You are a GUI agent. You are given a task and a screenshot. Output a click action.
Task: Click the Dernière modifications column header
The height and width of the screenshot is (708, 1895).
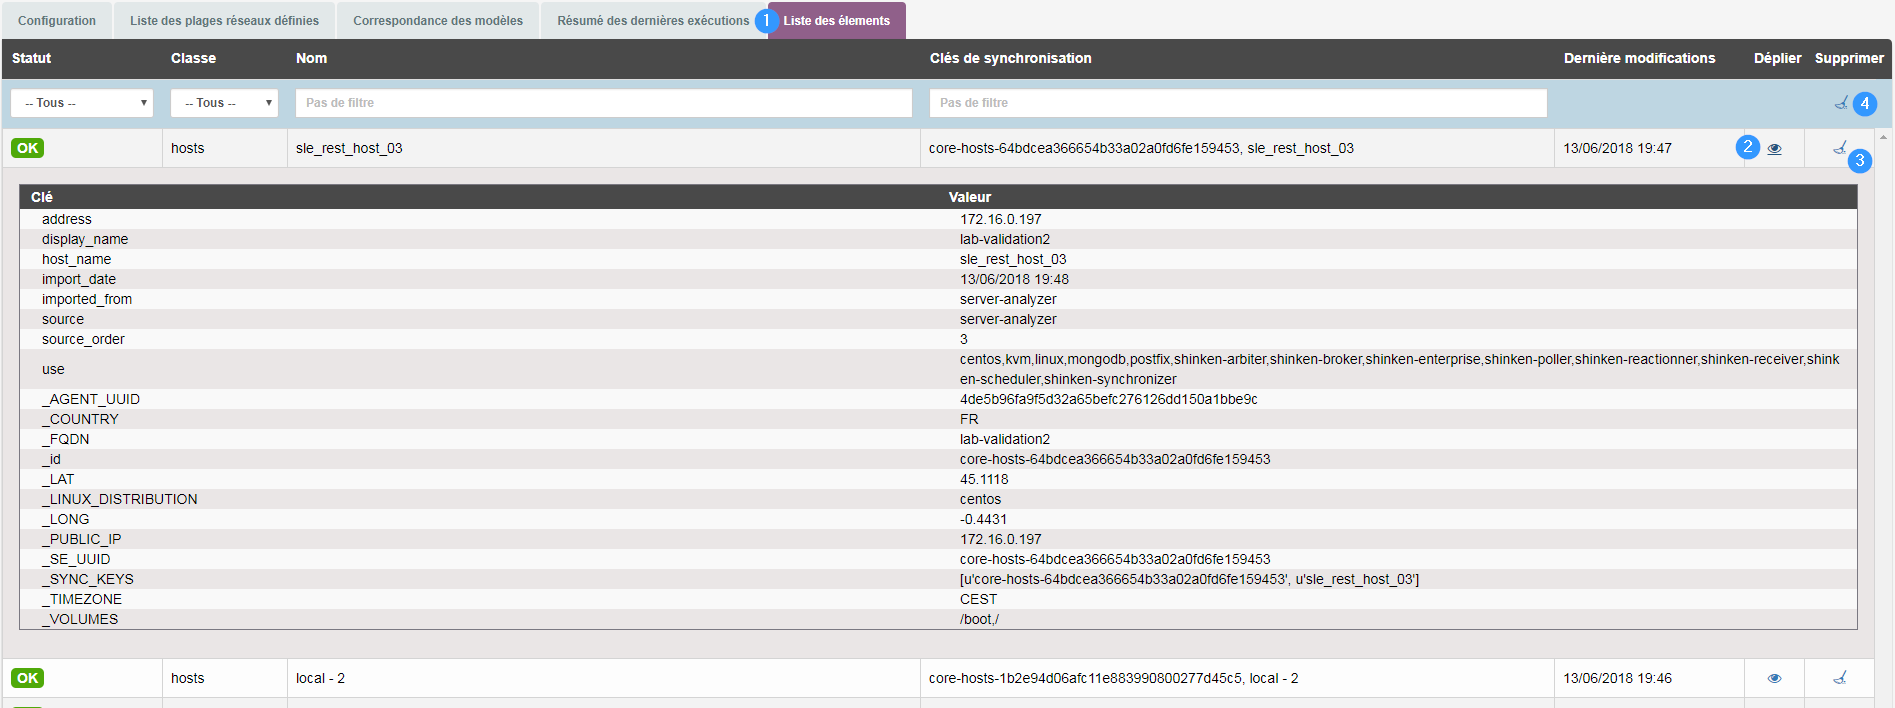[x=1639, y=58]
